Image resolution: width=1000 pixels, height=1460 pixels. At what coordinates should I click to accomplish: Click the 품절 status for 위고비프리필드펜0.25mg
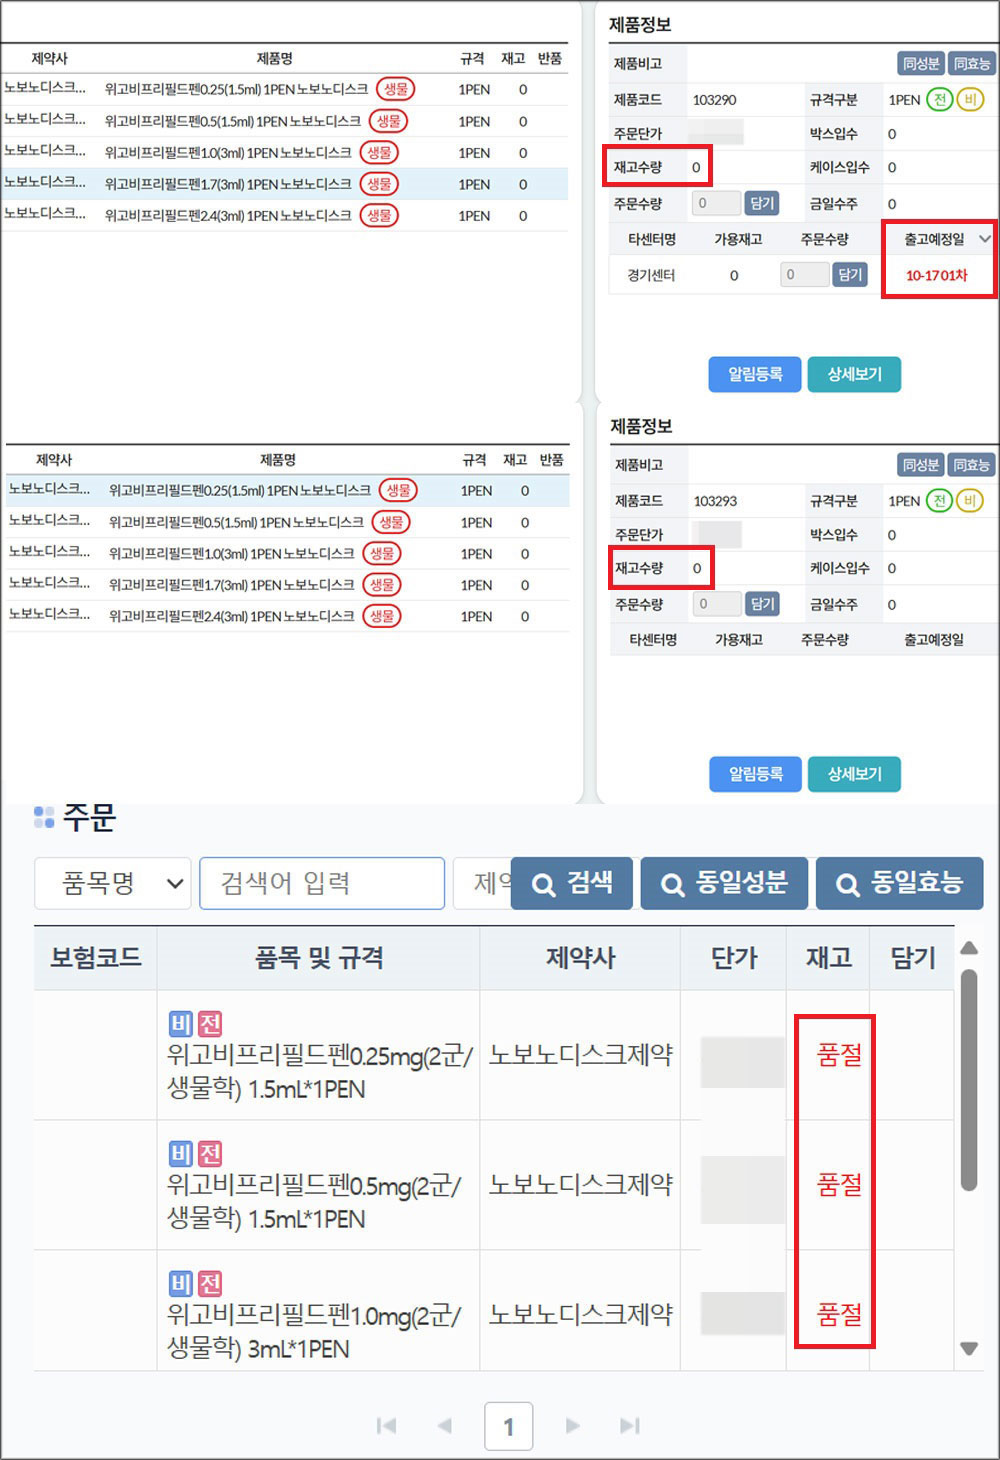(x=839, y=1054)
